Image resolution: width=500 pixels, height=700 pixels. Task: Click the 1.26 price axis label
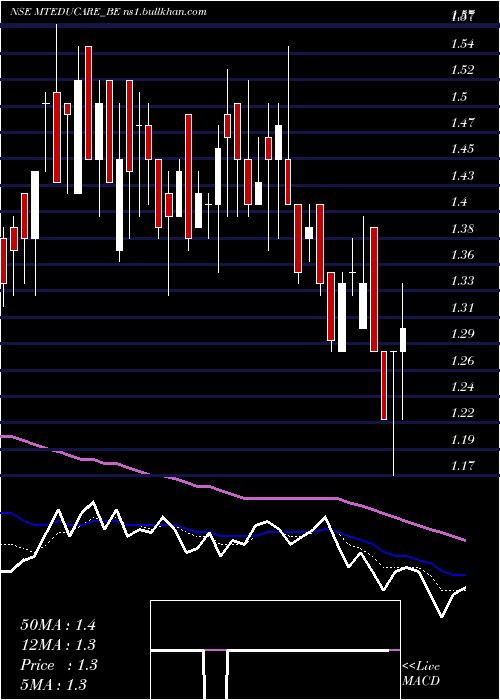click(x=462, y=361)
